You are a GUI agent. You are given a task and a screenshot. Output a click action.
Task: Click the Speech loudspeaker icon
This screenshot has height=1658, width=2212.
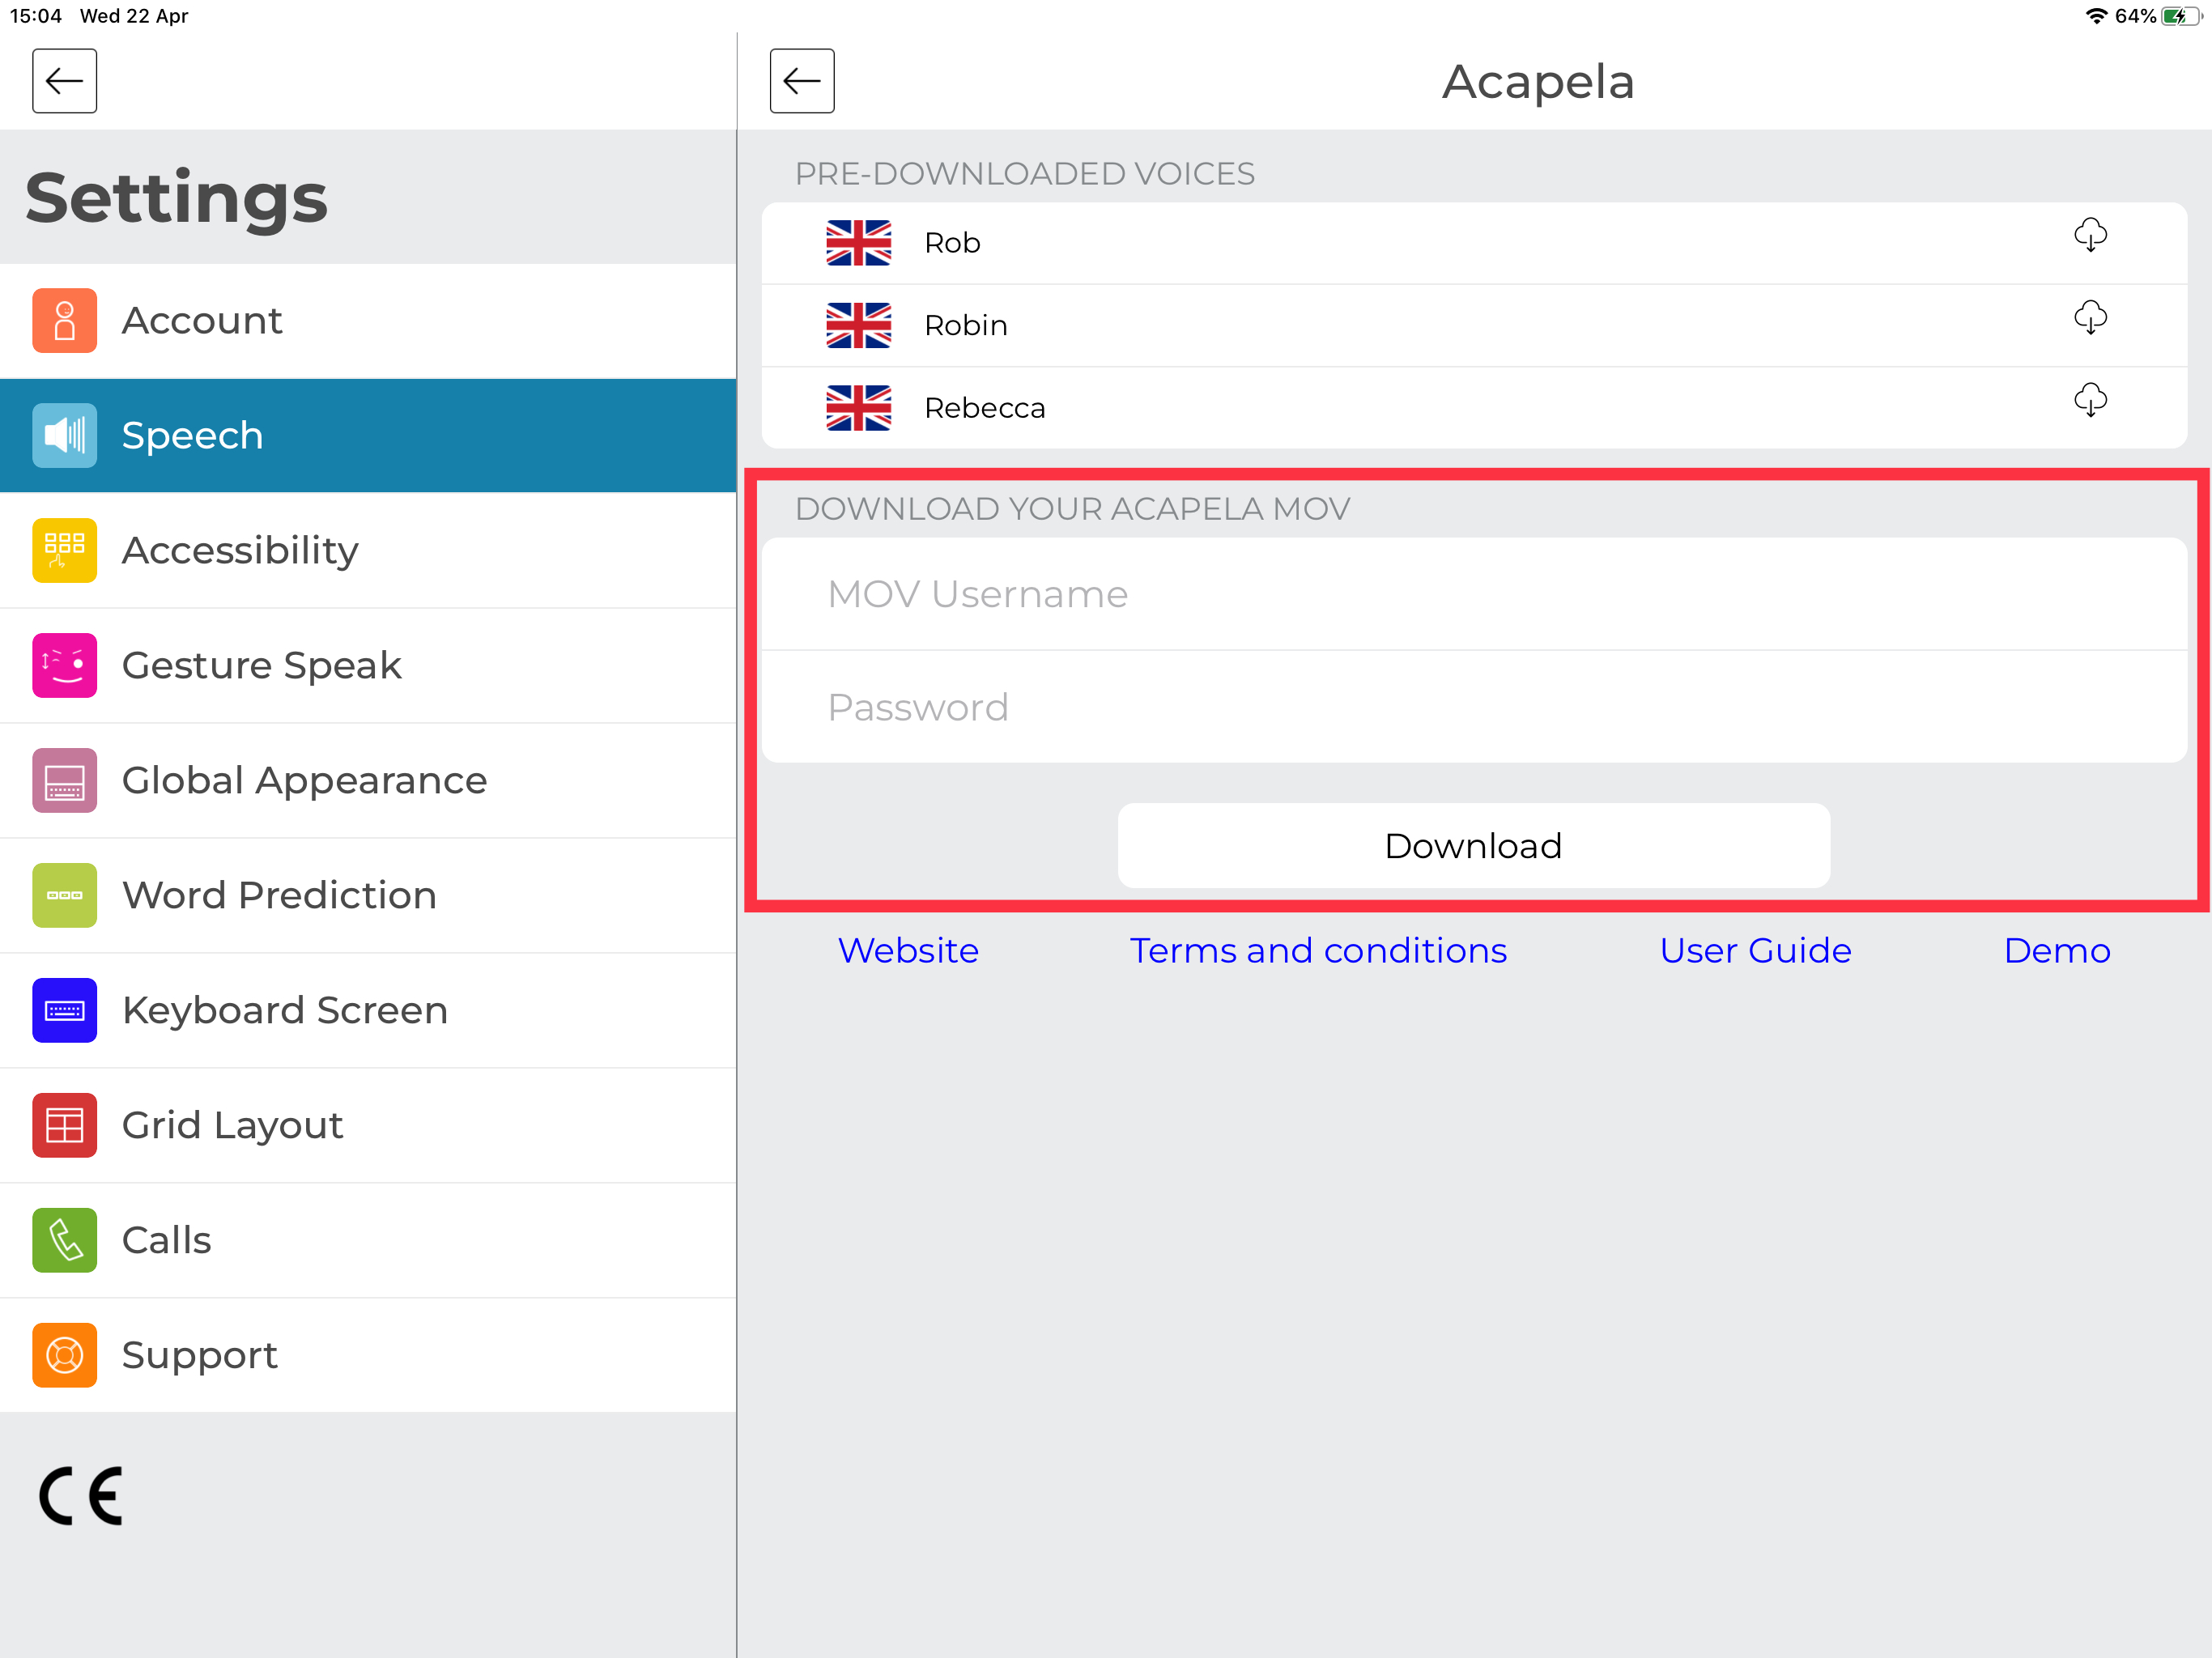click(x=64, y=436)
